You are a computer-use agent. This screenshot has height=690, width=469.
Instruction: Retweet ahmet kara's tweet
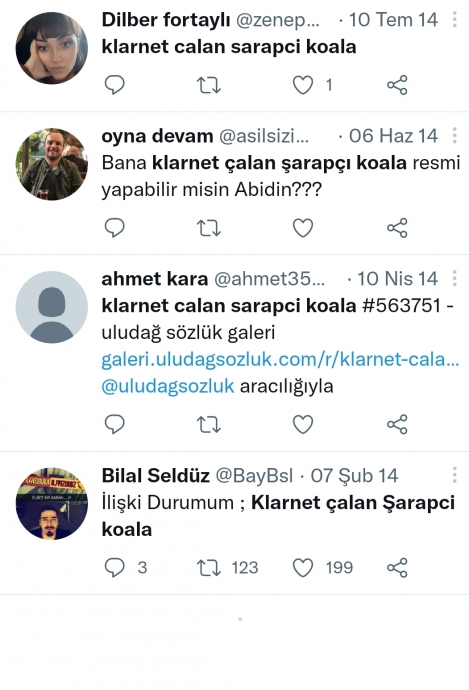tap(209, 425)
